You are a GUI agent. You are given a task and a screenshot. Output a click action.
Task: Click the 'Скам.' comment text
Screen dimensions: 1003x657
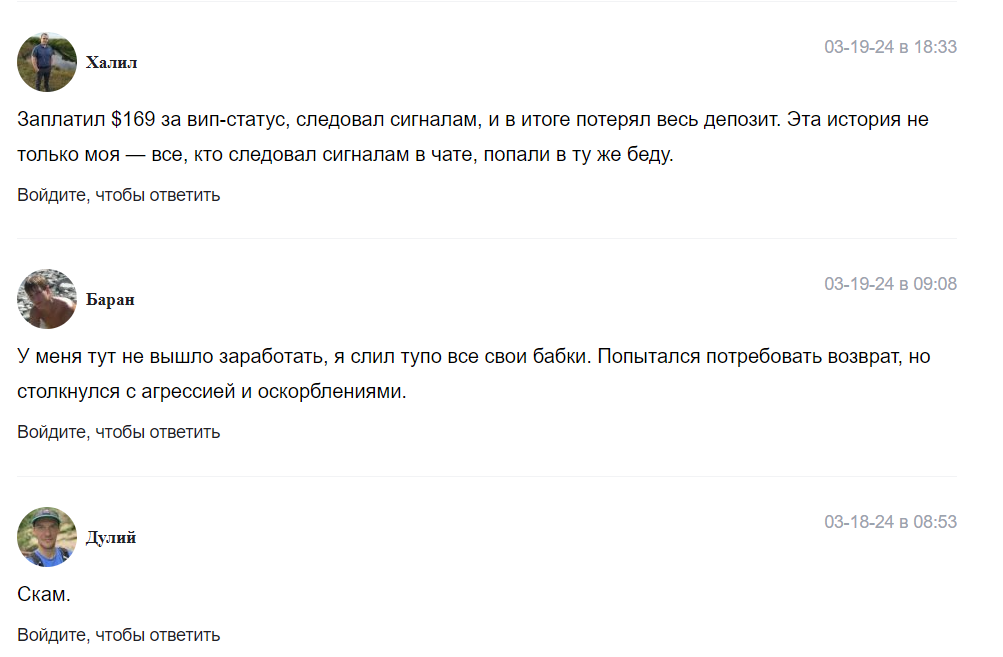click(45, 595)
